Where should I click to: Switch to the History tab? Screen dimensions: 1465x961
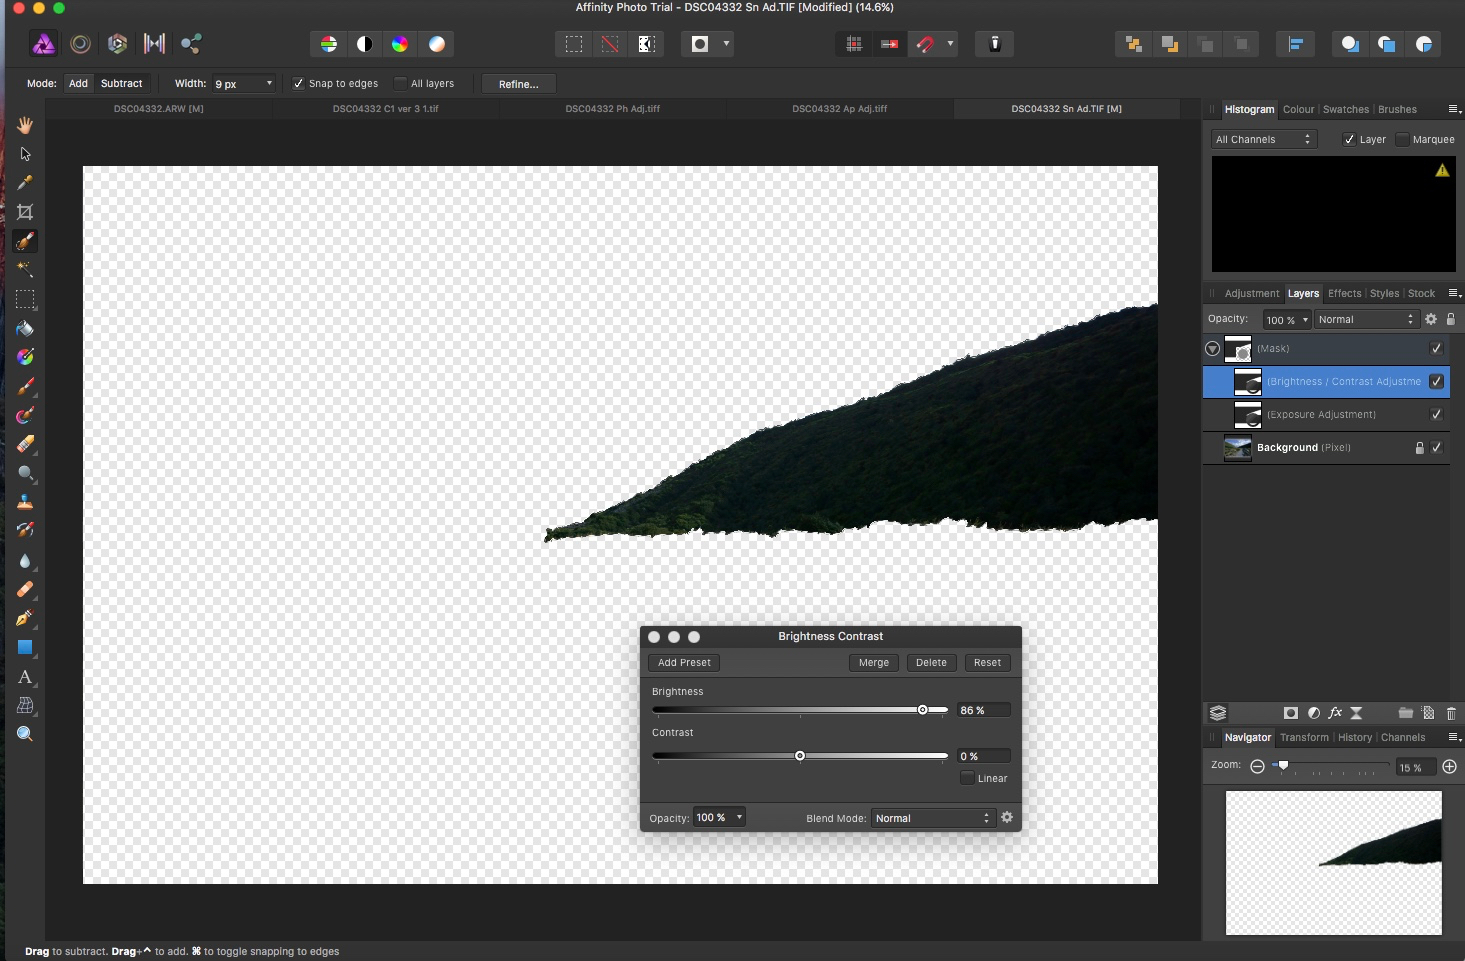coord(1355,738)
